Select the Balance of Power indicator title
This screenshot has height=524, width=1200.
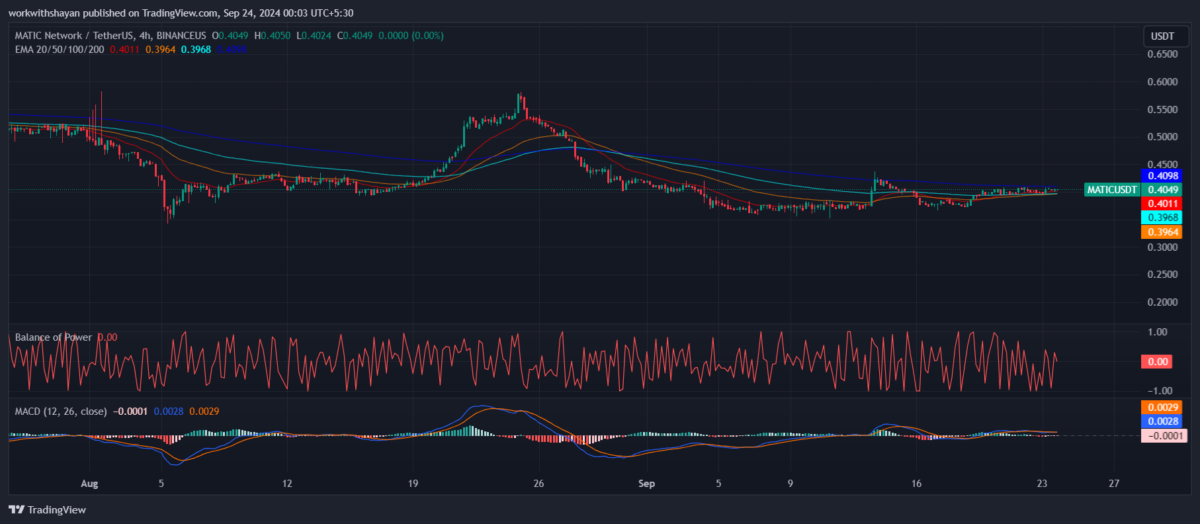pos(53,337)
